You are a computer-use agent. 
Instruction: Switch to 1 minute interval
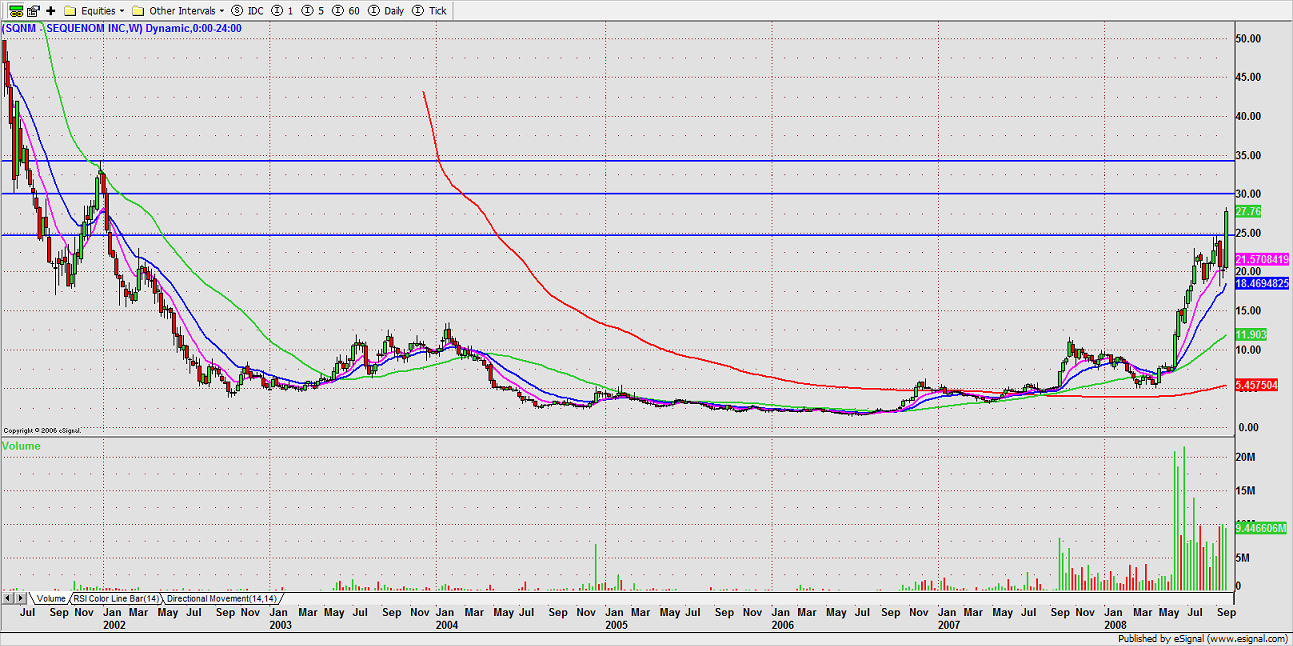283,10
